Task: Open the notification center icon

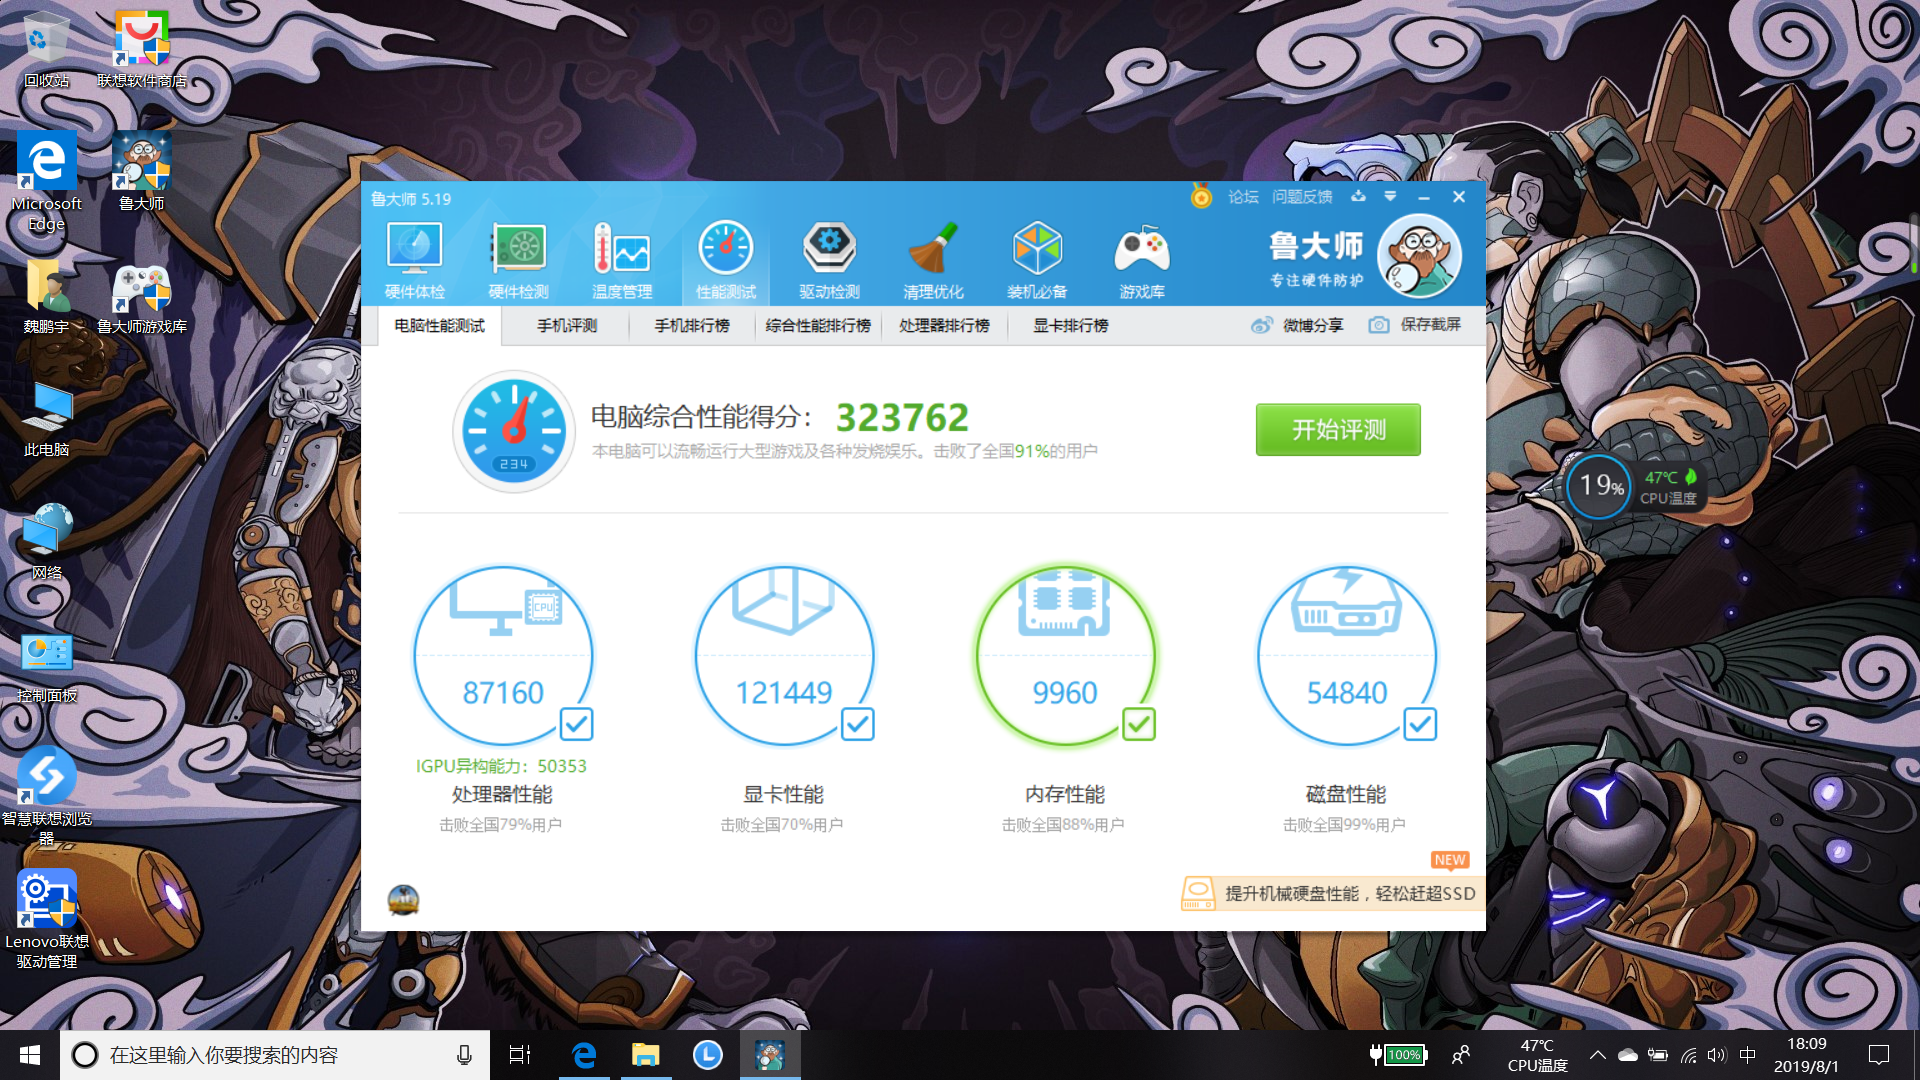Action: 1879,1055
